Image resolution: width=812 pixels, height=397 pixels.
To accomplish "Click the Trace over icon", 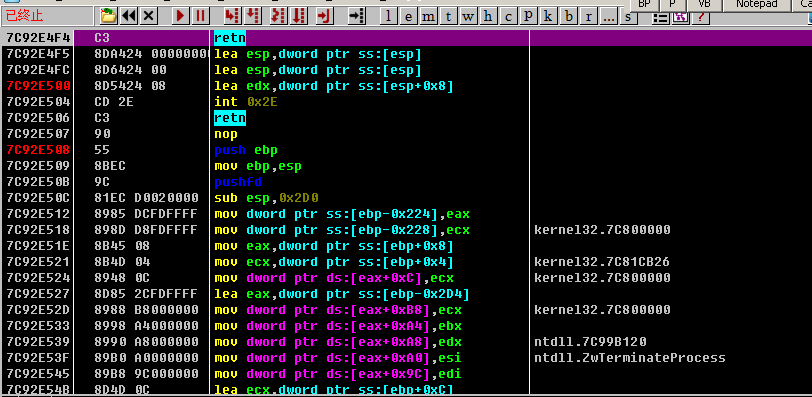I will pyautogui.click(x=298, y=16).
